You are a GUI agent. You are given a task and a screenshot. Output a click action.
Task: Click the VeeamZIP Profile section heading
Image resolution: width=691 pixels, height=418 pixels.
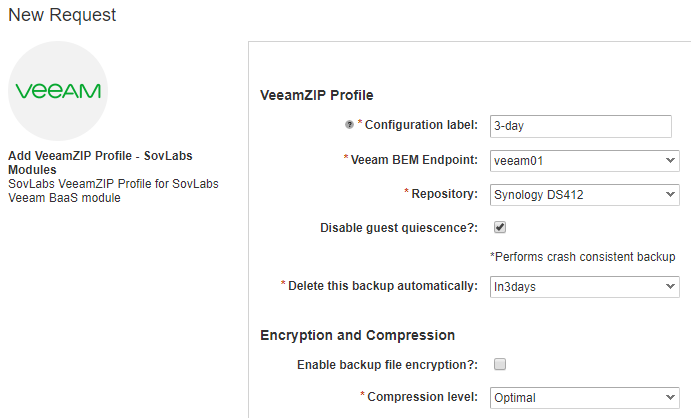point(316,95)
